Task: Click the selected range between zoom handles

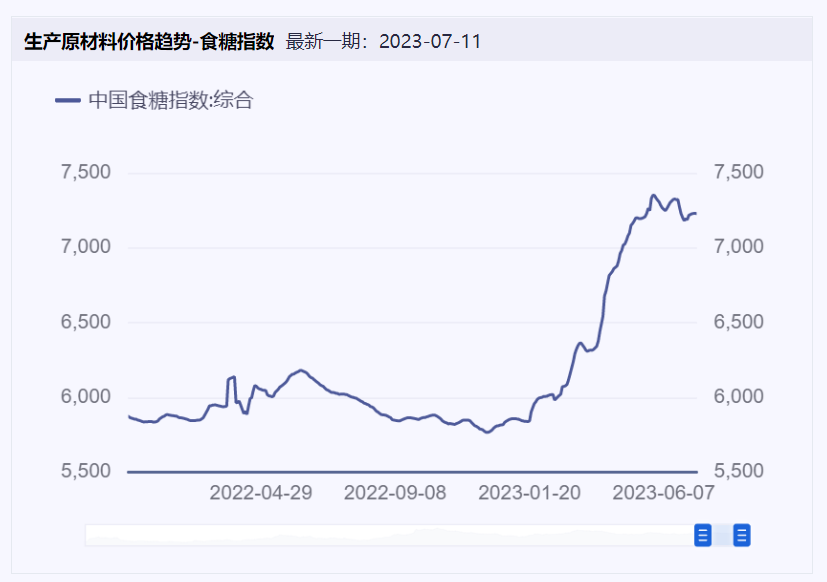Action: tap(722, 536)
